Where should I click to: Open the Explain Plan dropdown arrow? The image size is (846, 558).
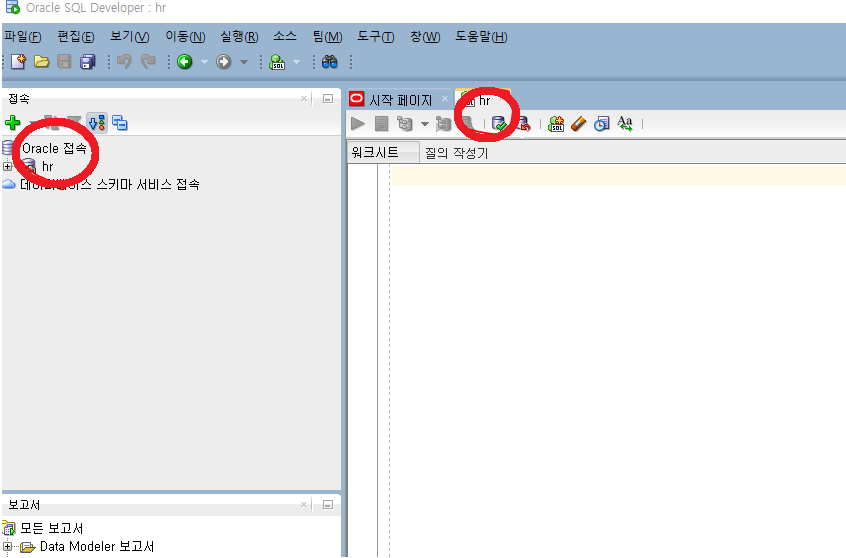(x=425, y=124)
